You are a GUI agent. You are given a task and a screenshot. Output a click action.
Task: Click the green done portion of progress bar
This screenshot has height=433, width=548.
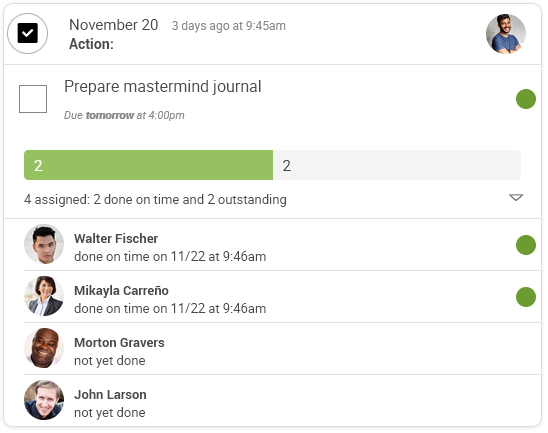[149, 165]
